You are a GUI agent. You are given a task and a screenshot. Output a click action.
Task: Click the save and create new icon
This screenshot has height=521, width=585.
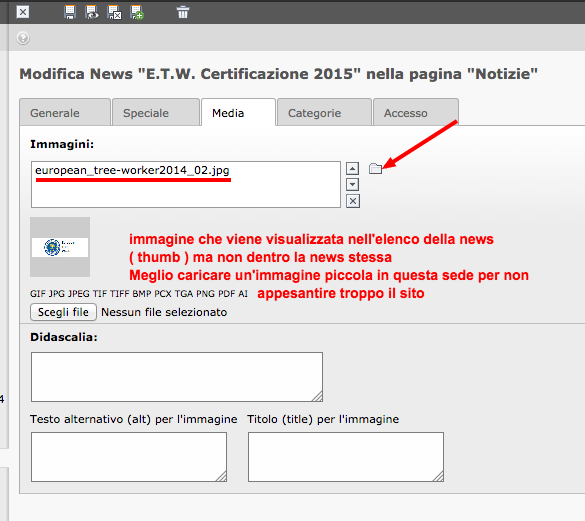137,12
